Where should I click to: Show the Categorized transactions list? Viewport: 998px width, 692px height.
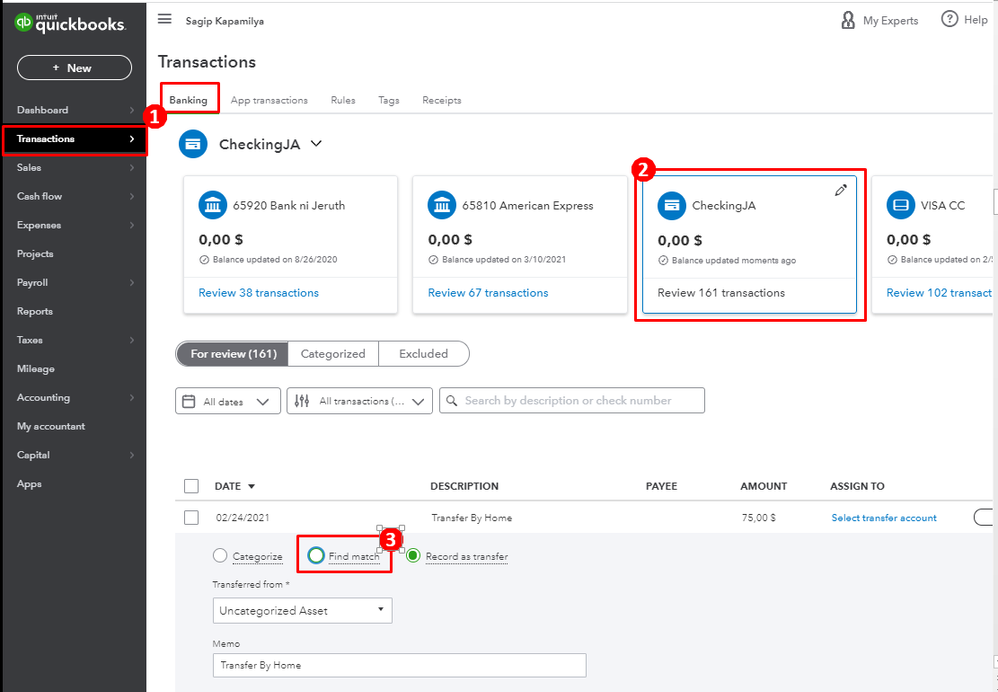pos(333,354)
